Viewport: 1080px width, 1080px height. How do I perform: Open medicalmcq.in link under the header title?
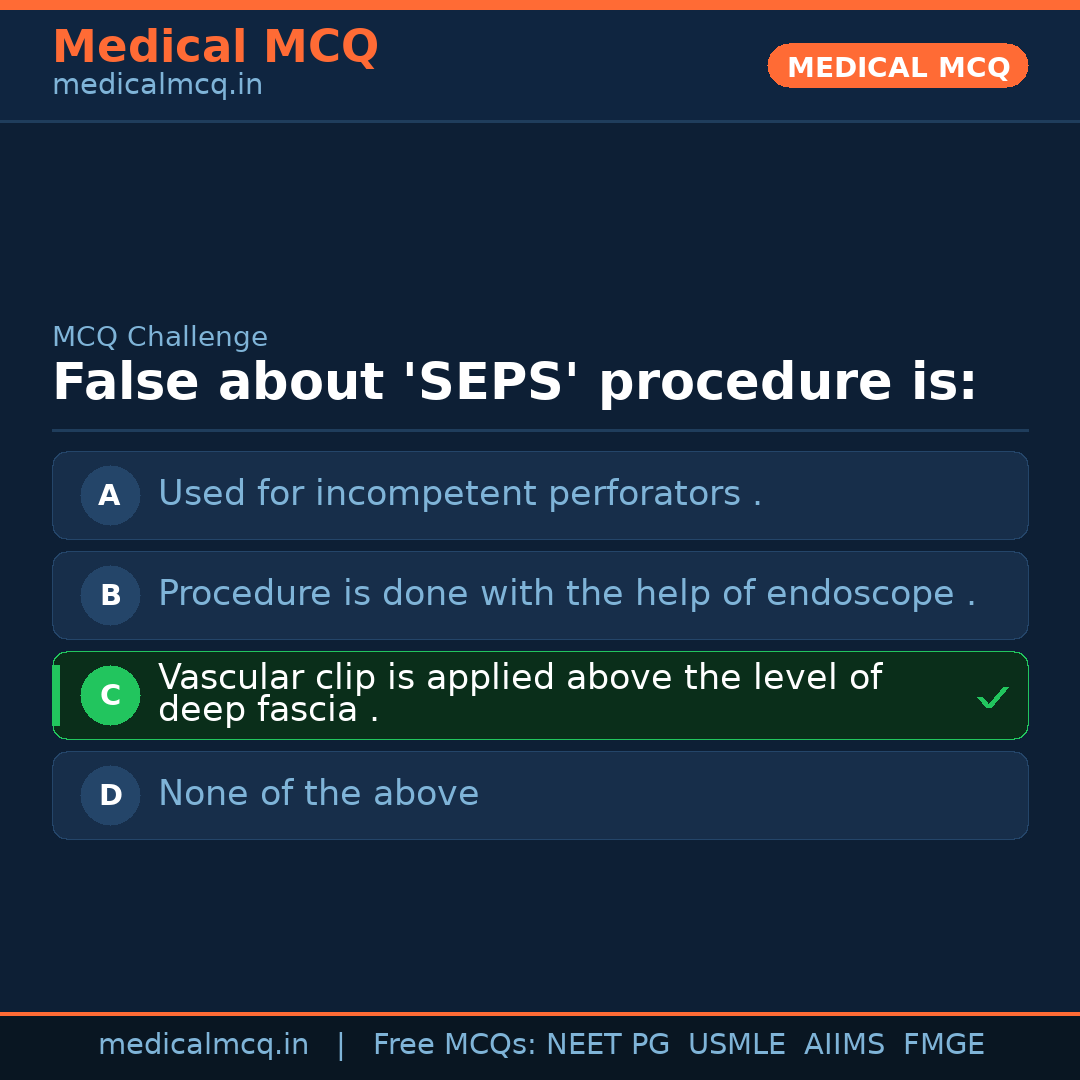point(157,86)
